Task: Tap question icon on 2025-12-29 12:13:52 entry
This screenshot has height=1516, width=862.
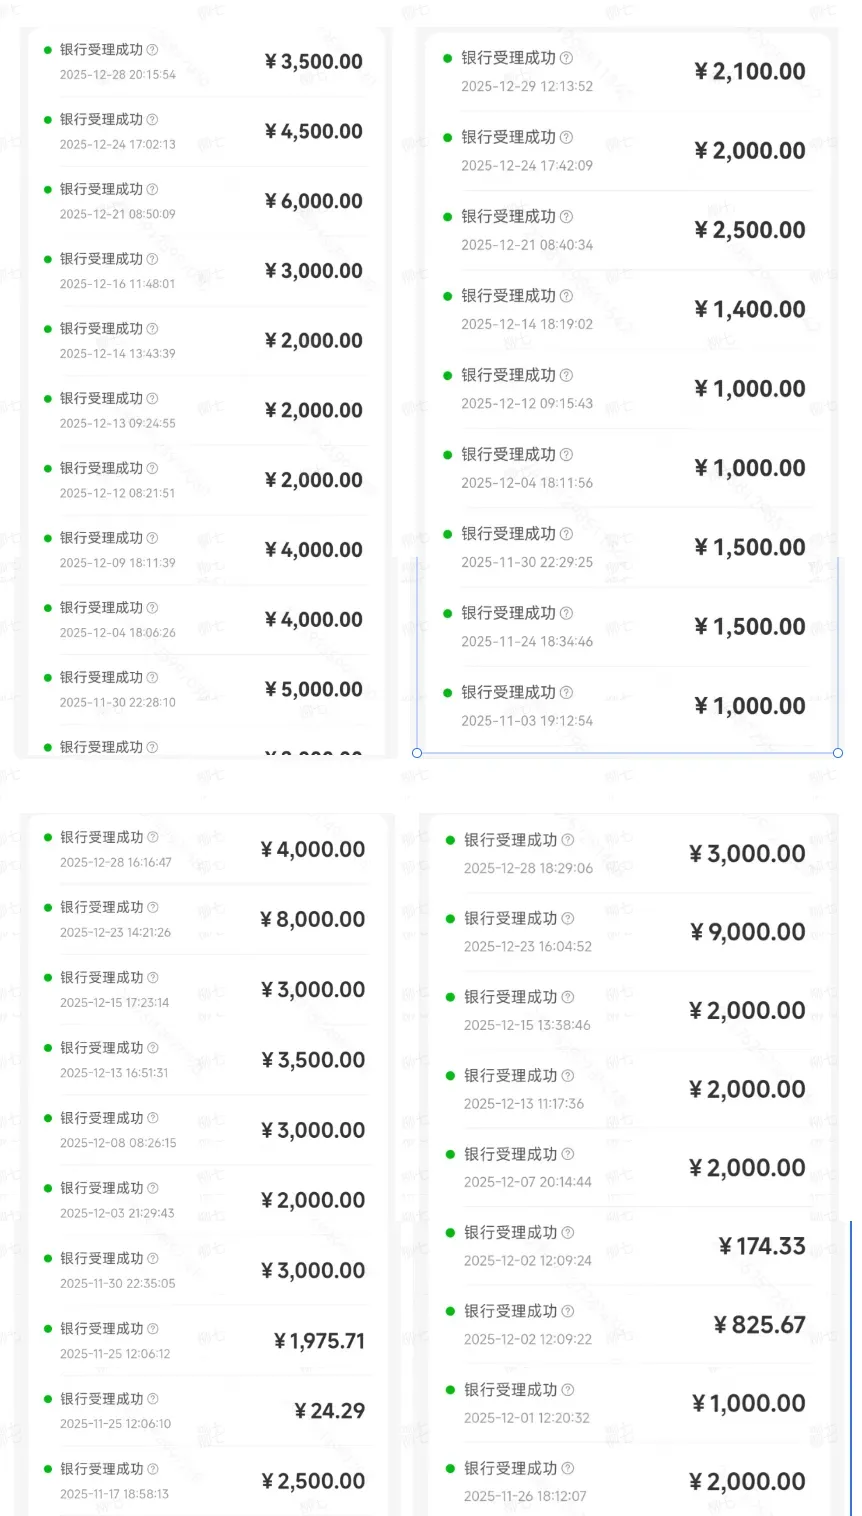Action: pyautogui.click(x=567, y=58)
